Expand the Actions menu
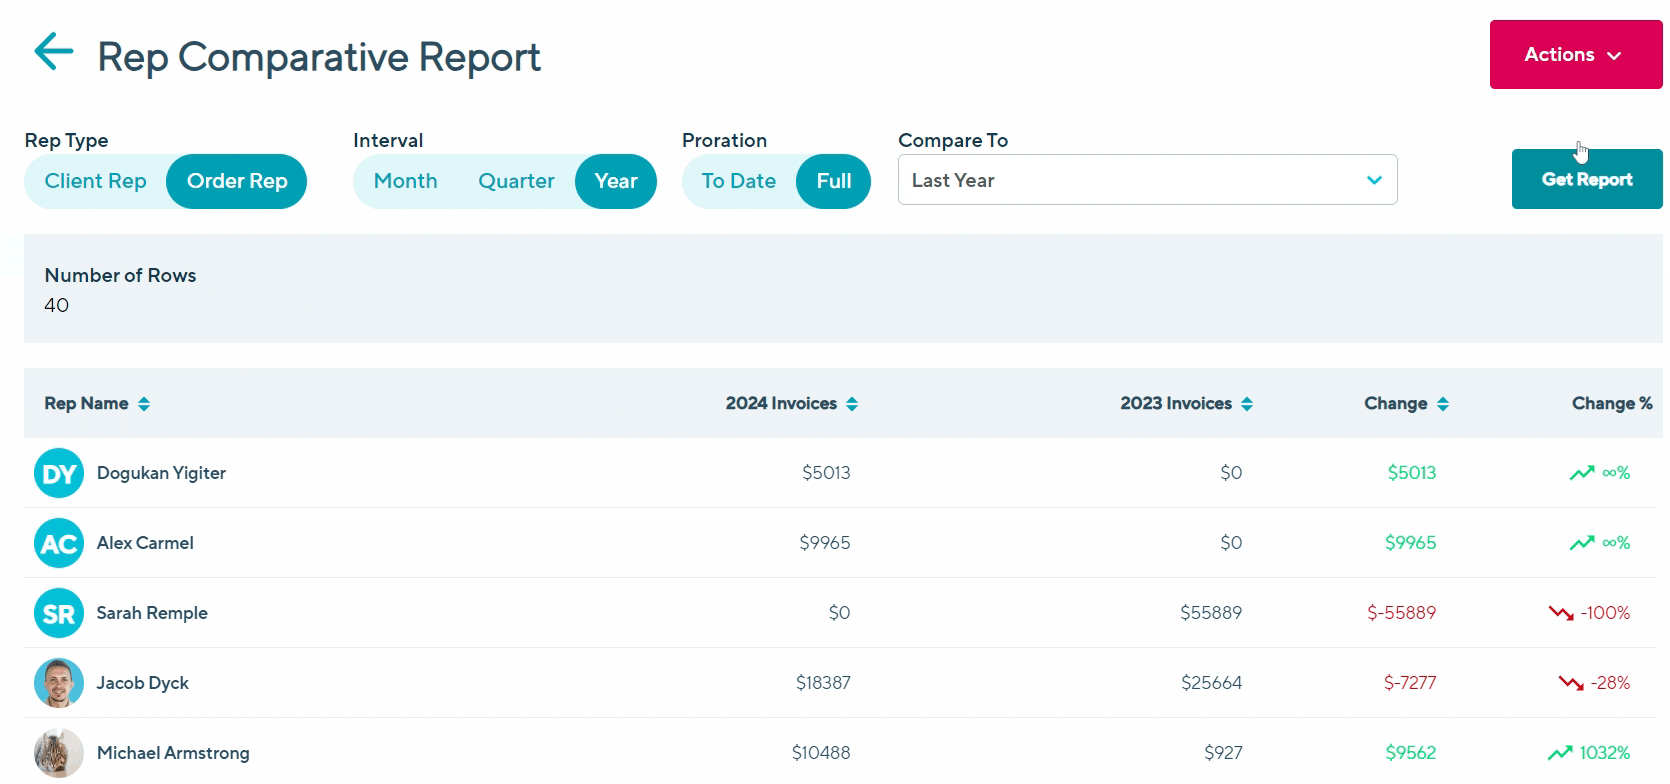The image size is (1670, 784). [x=1575, y=55]
